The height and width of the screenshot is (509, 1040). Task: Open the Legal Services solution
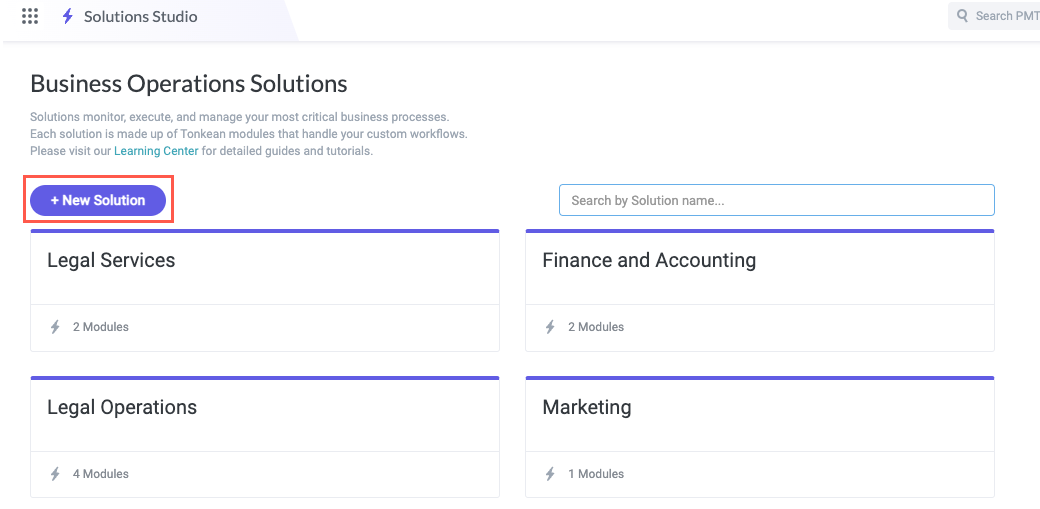click(x=111, y=260)
